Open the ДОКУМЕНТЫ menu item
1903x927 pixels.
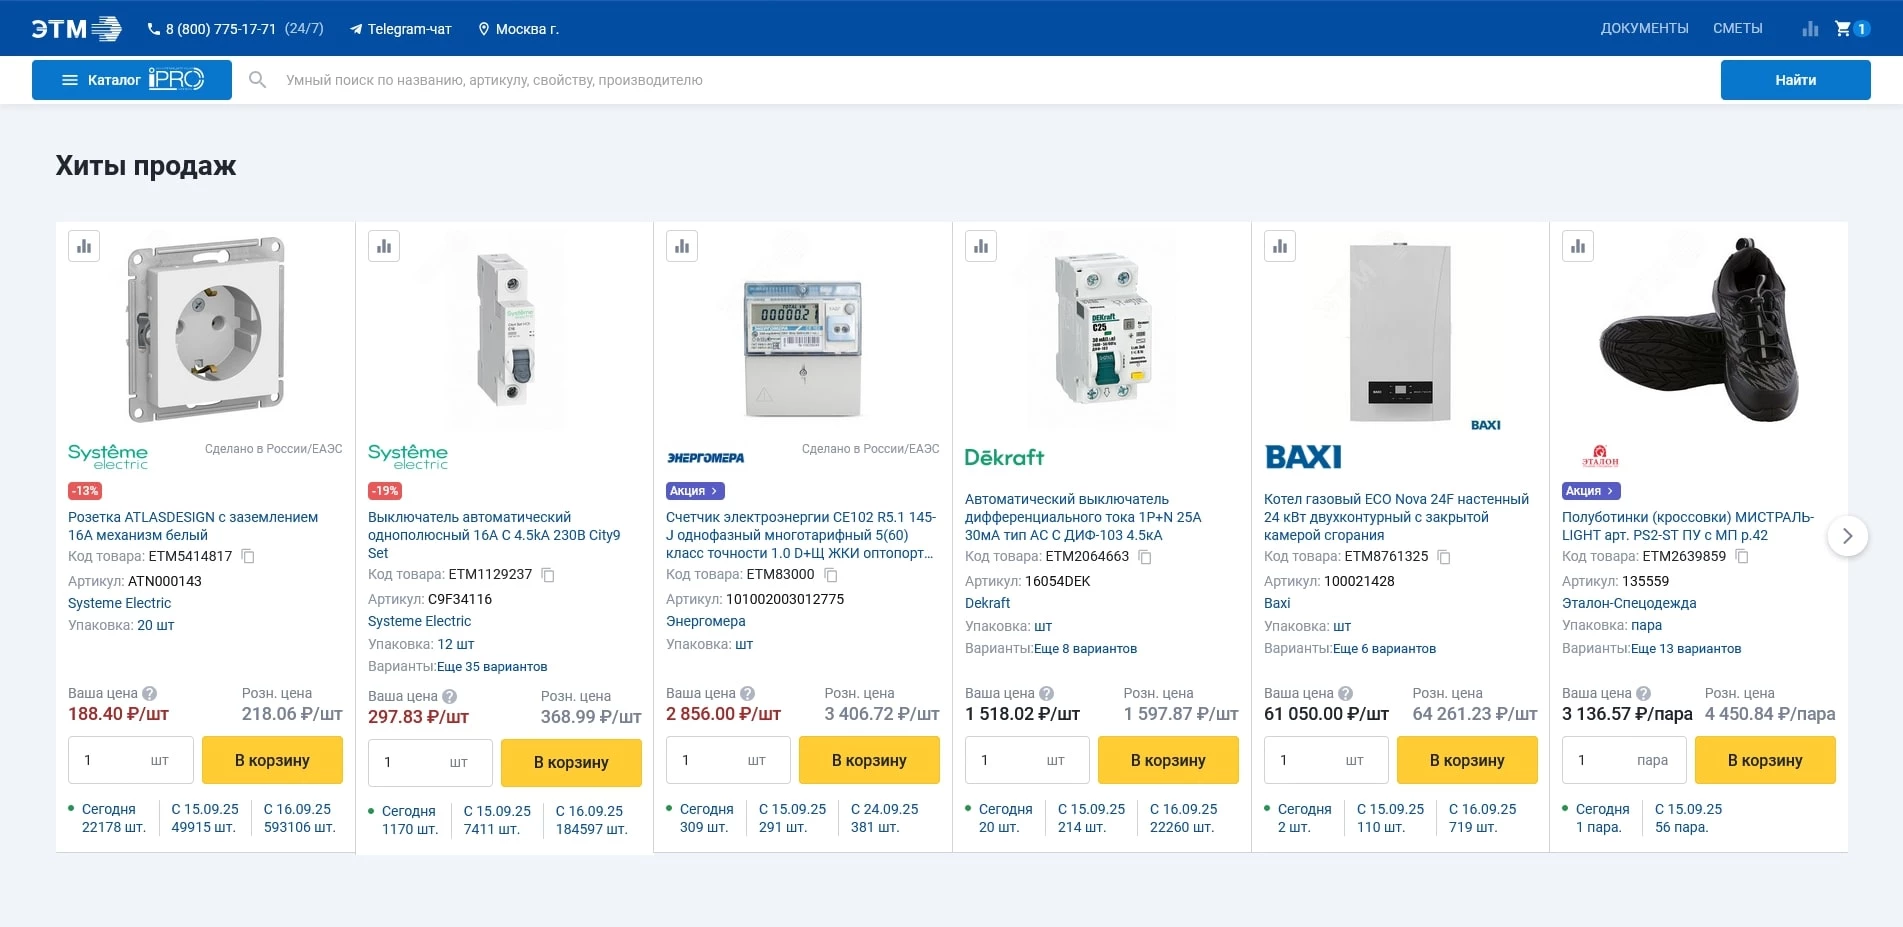[1644, 28]
